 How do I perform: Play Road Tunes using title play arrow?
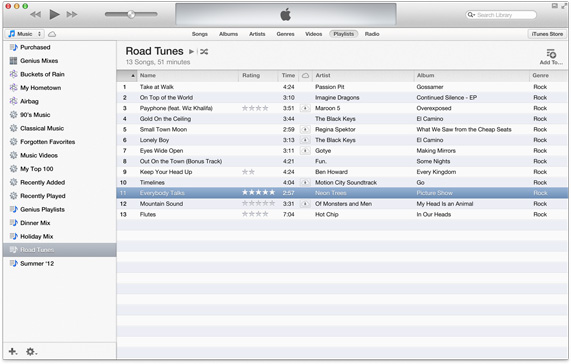191,52
